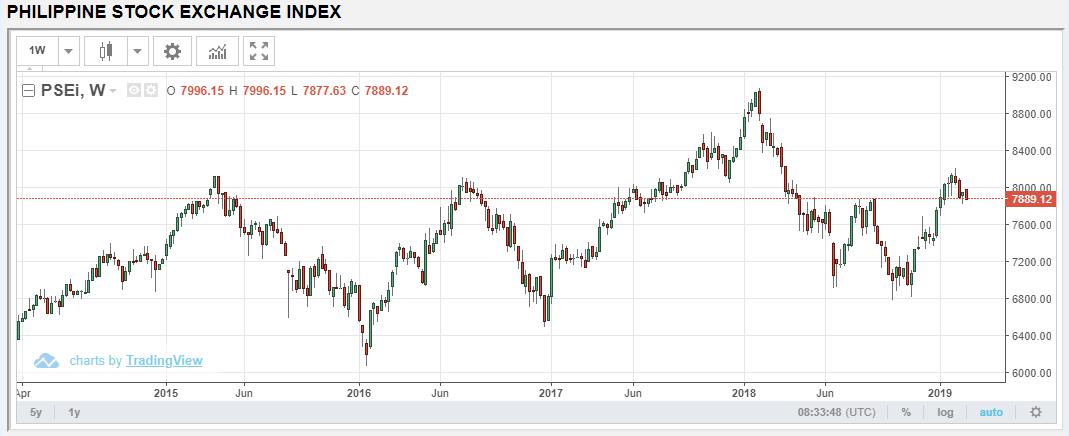Viewport: 1069px width, 436px height.
Task: Toggle fullscreen mode for the chart
Action: coord(259,51)
